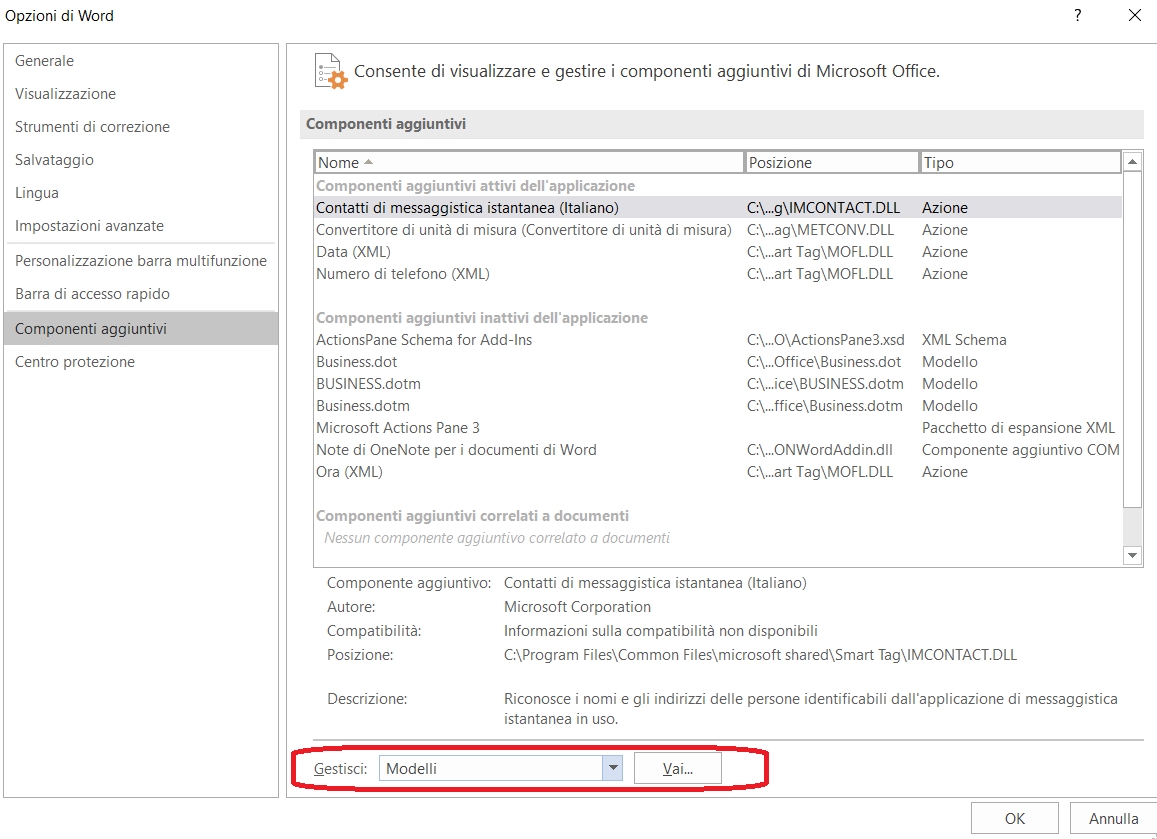This screenshot has width=1157, height=839.
Task: Select the BUSINESS.dotm uppercase row
Action: tap(717, 384)
